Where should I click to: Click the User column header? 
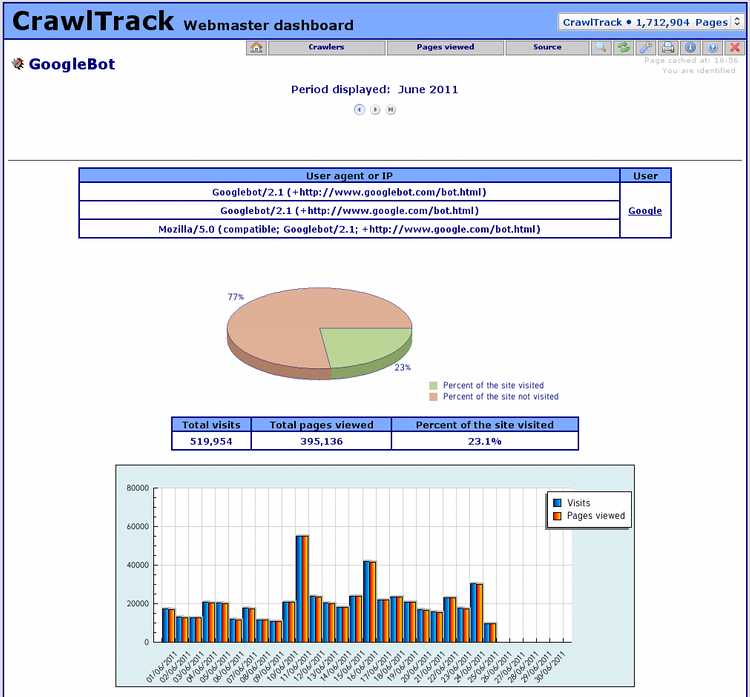point(645,176)
